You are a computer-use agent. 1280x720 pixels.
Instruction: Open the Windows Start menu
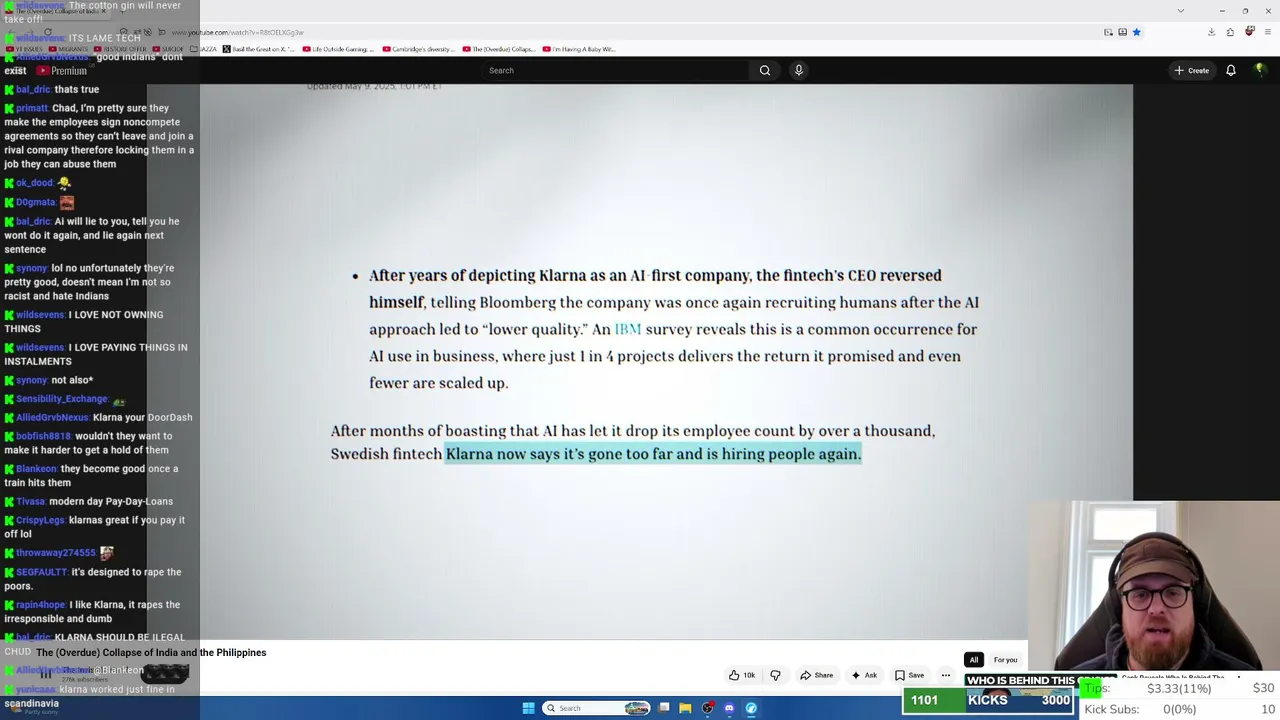[x=529, y=708]
